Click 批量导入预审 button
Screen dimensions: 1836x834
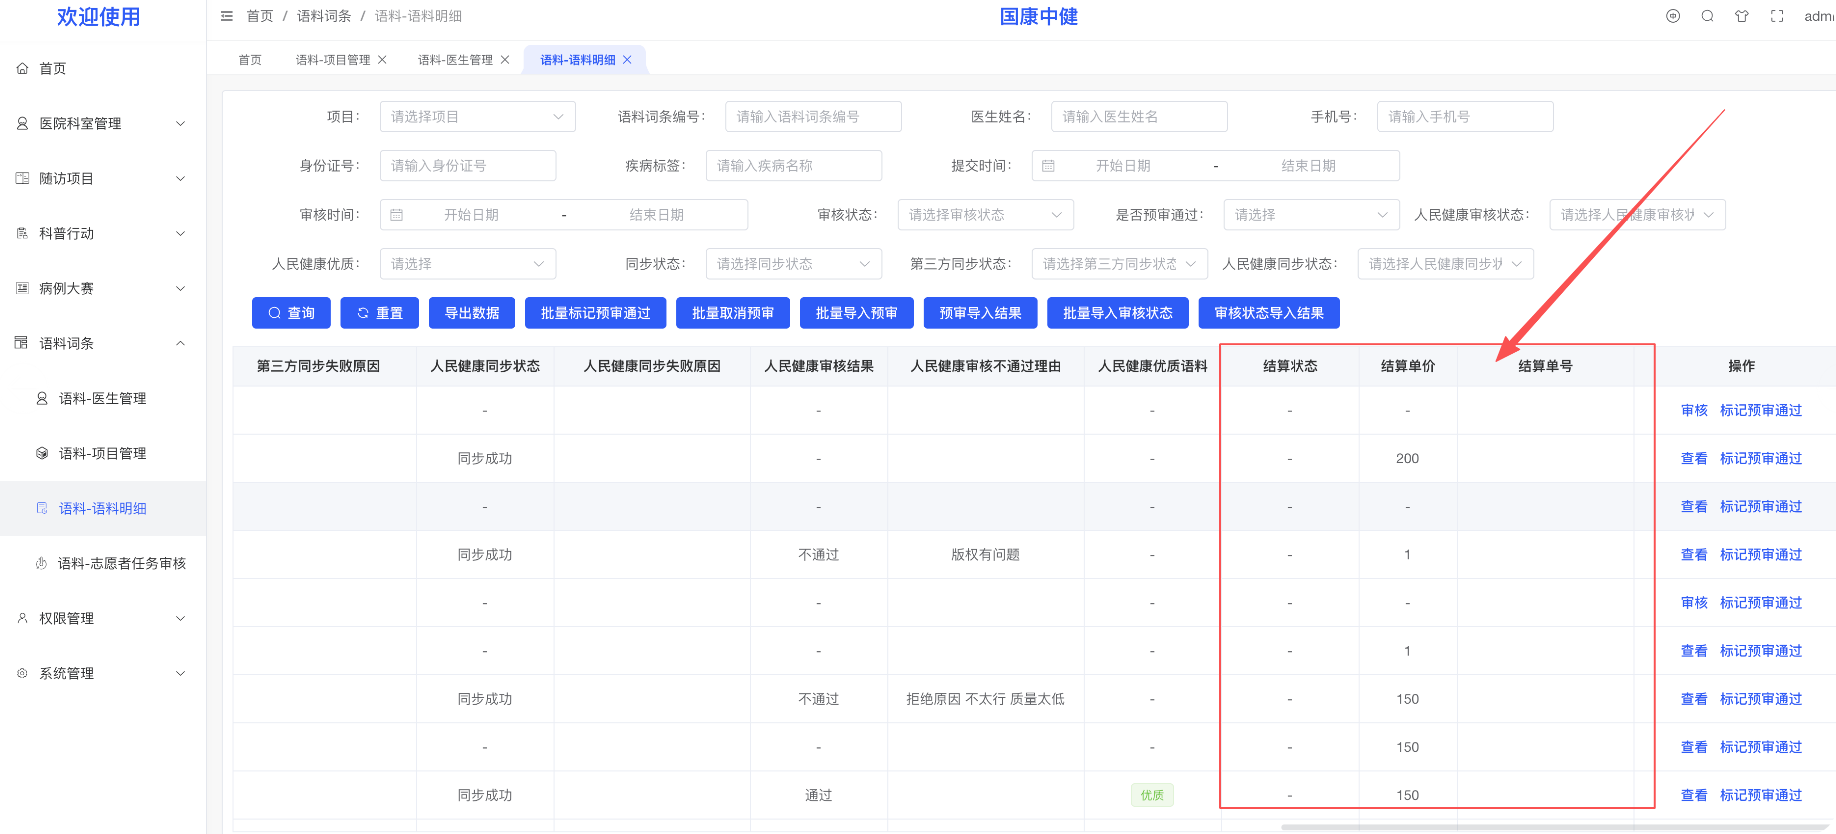857,313
